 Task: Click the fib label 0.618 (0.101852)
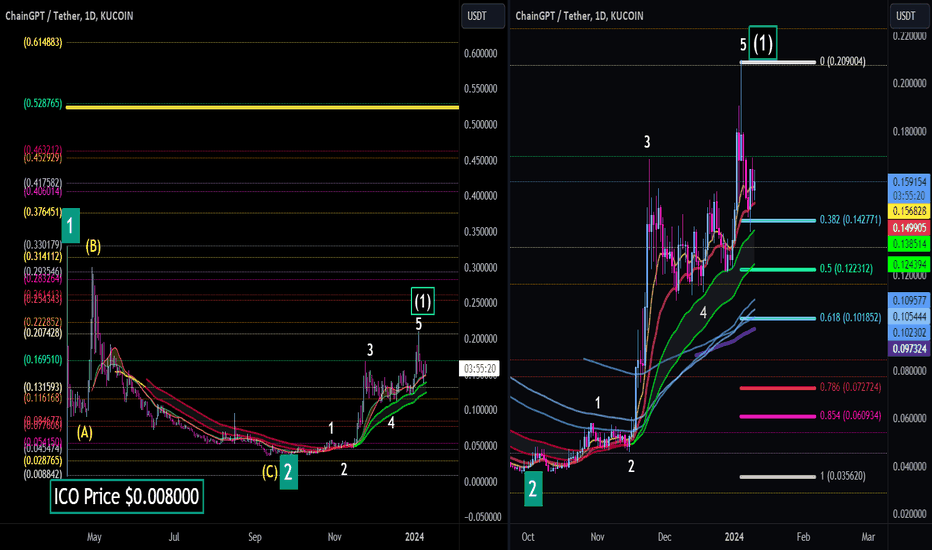tap(851, 318)
